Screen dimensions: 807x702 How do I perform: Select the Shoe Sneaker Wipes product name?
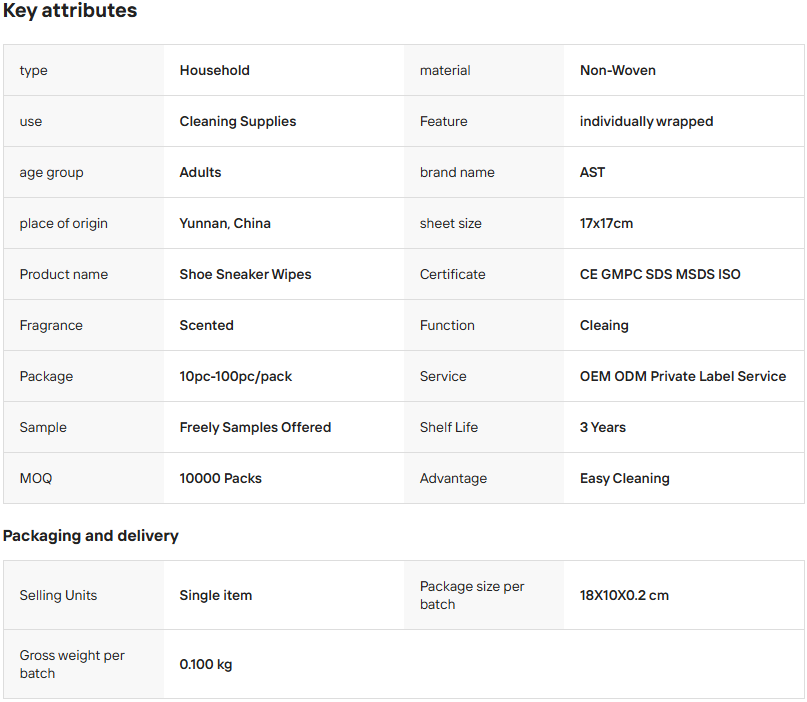245,274
